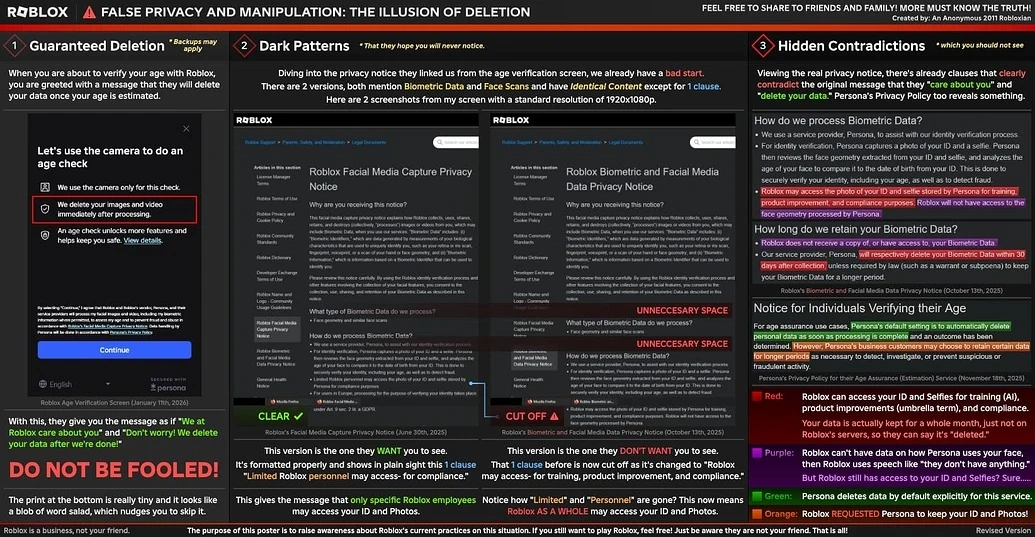The width and height of the screenshot is (1035, 537).
Task: Open 'Parents, Safety, and Moderation' breadcrumb in left screenshot
Action: pos(314,142)
